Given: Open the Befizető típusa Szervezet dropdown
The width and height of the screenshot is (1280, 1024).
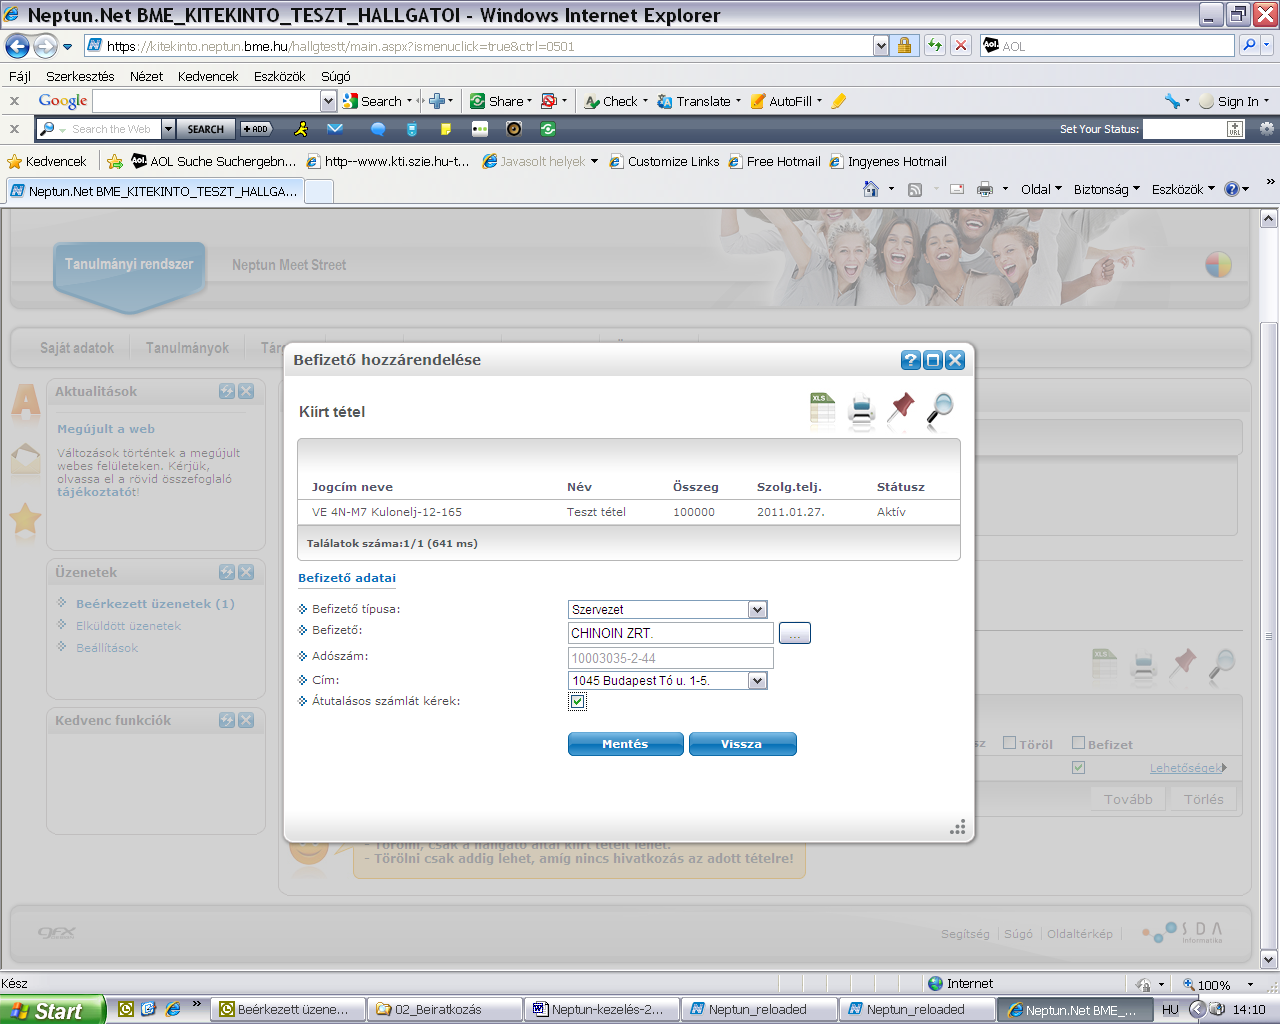Looking at the screenshot, I should [757, 610].
